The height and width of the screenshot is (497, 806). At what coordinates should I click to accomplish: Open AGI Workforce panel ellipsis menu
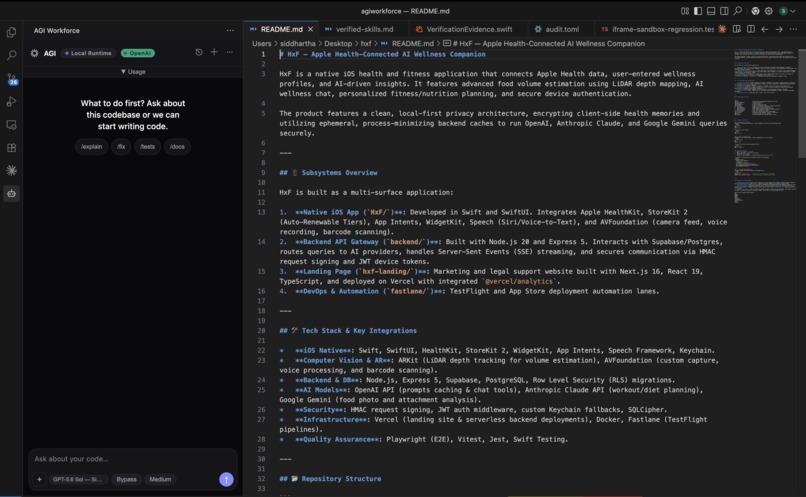230,30
